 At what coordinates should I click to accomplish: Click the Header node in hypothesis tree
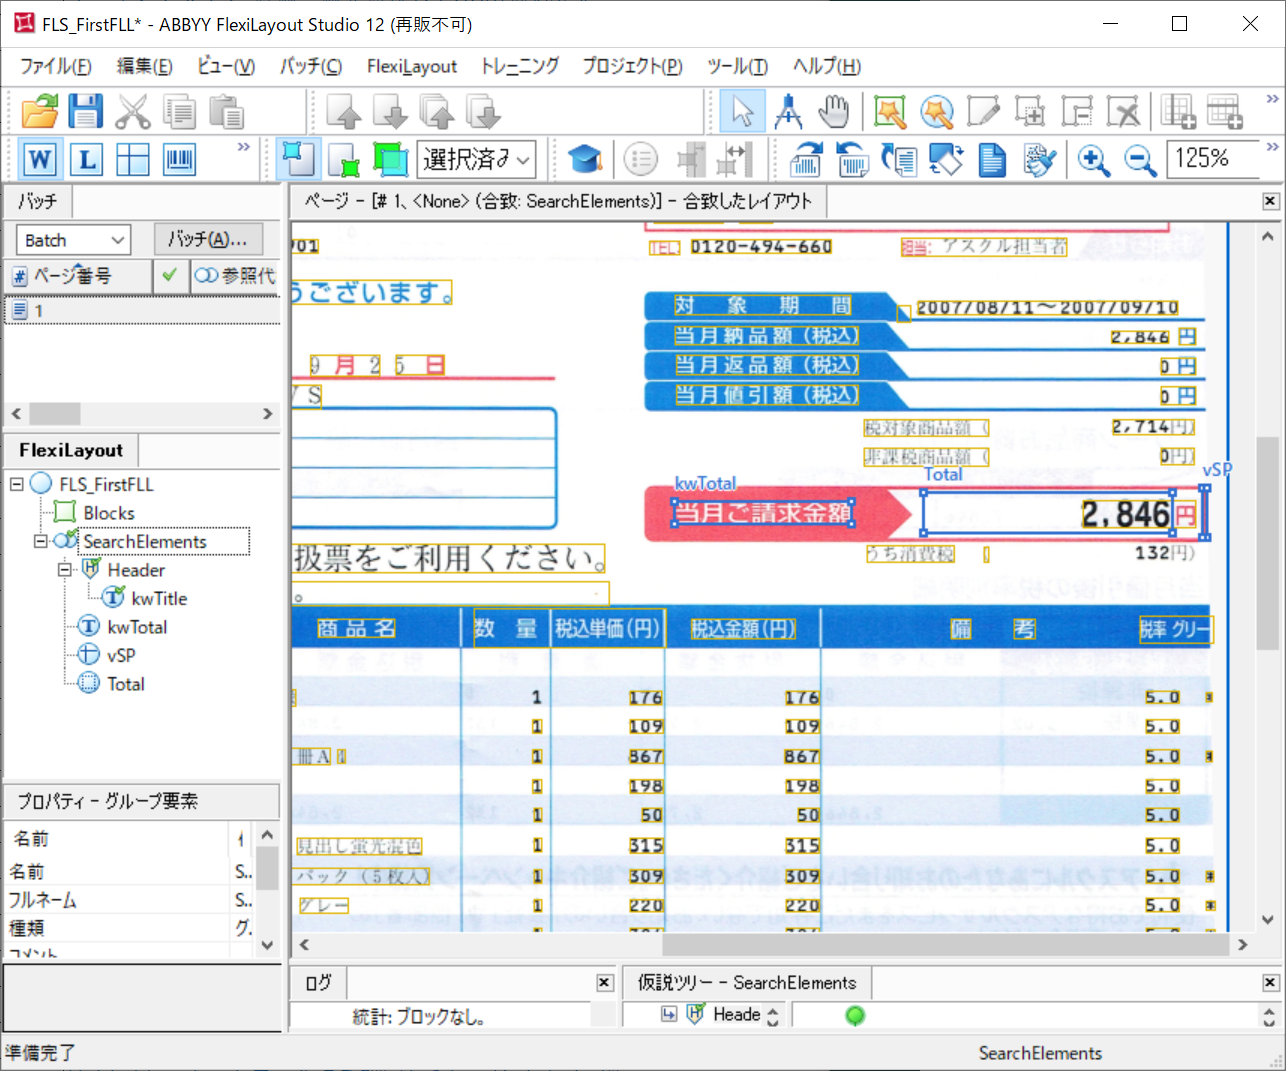click(737, 1015)
